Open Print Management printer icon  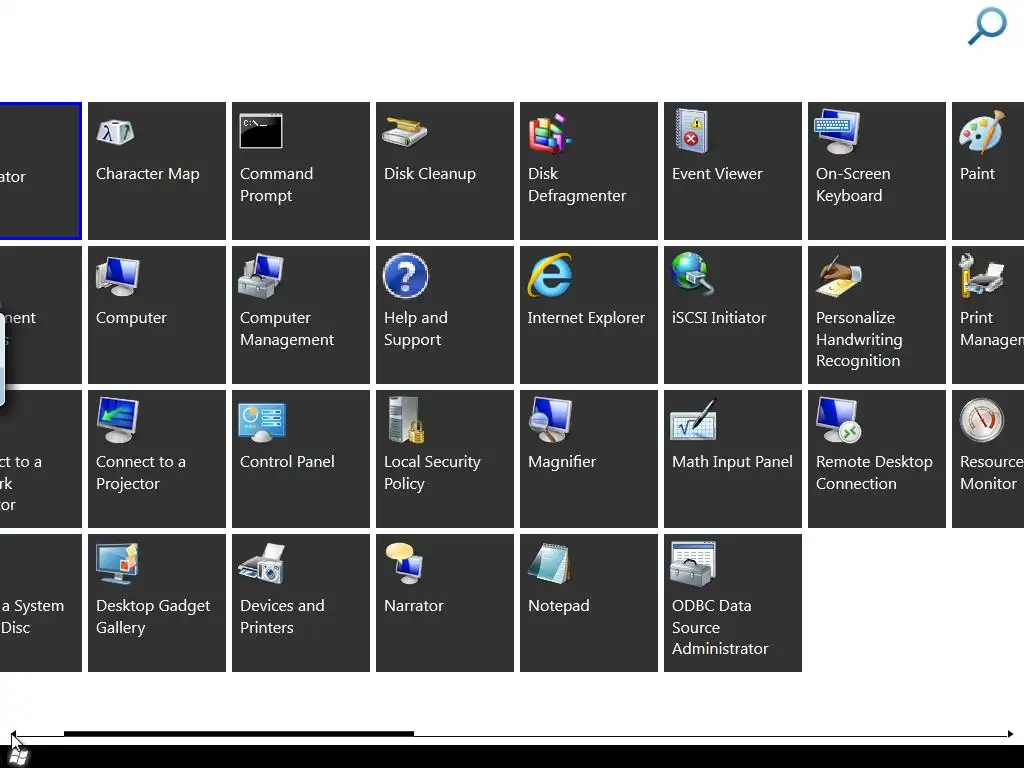981,276
